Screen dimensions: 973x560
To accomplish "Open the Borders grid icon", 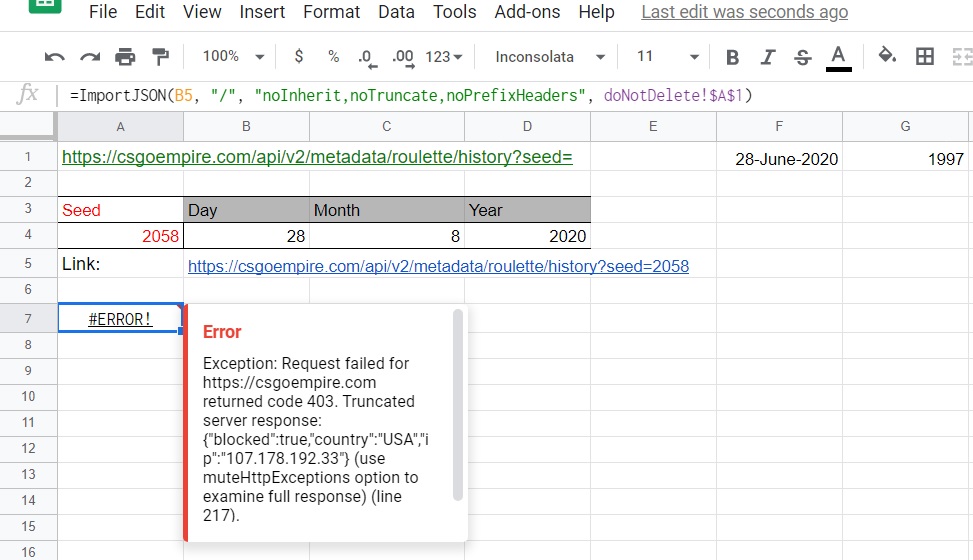I will click(x=925, y=57).
